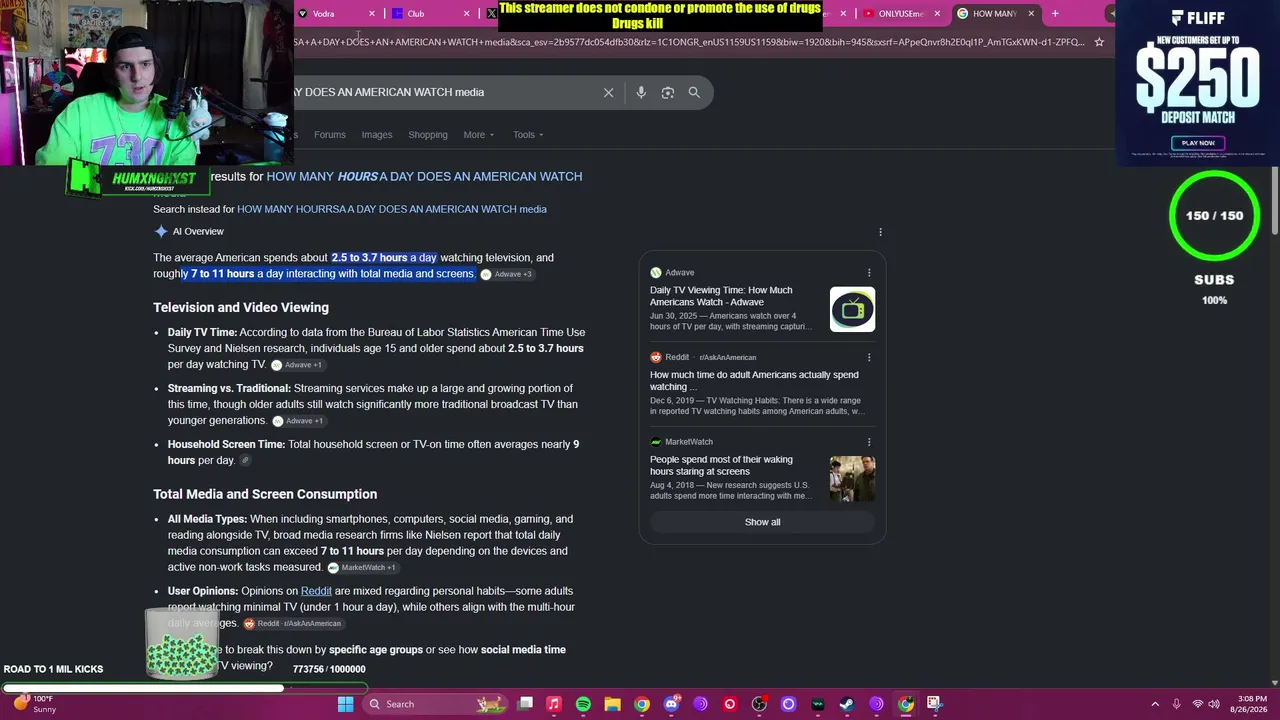Open File Explorer from the taskbar

pyautogui.click(x=612, y=704)
